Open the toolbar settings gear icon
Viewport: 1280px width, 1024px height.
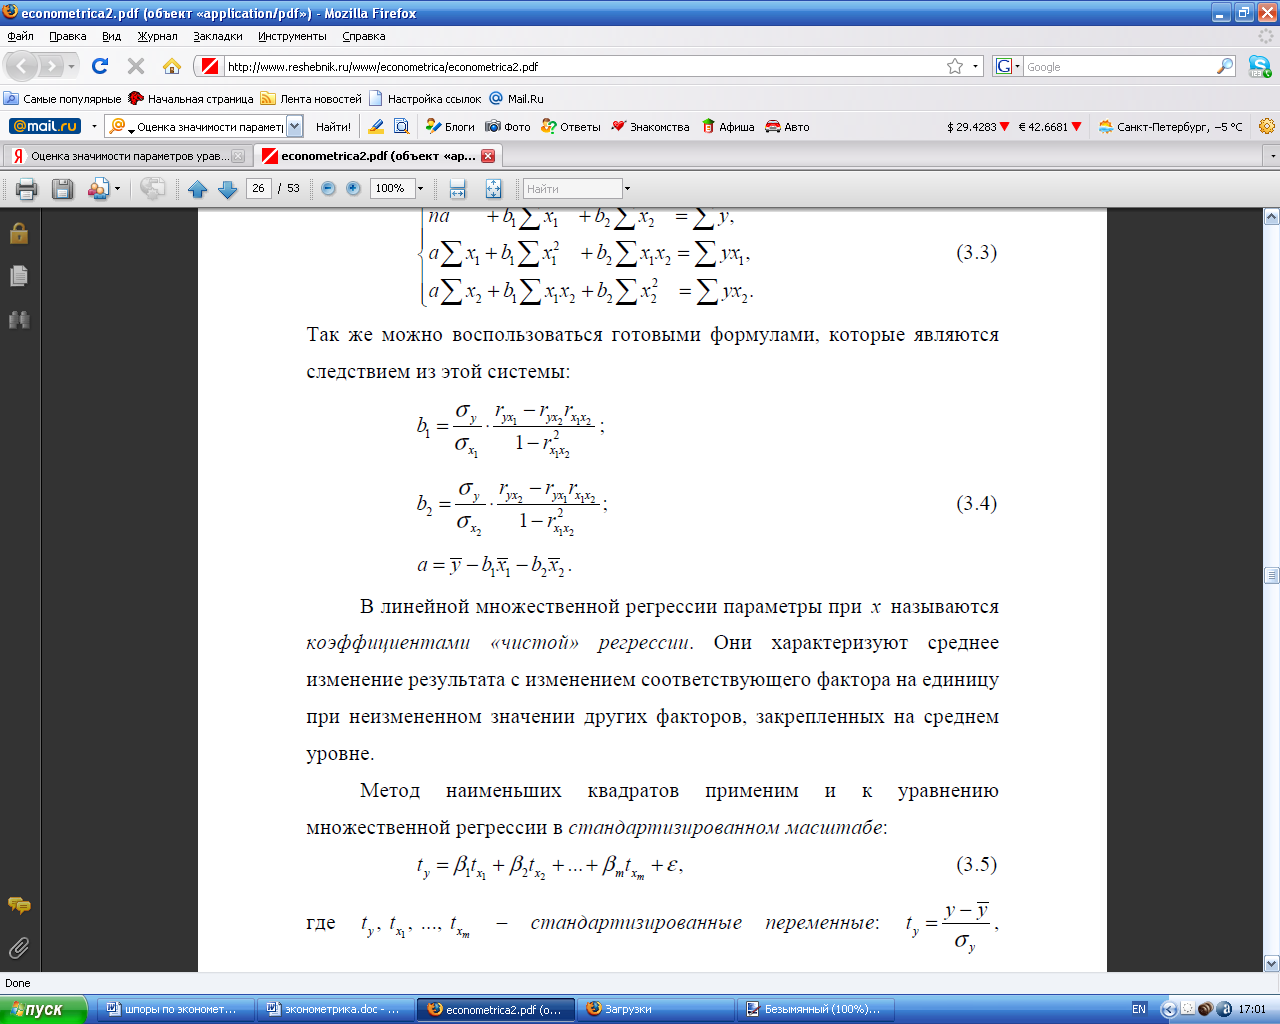tap(1267, 126)
